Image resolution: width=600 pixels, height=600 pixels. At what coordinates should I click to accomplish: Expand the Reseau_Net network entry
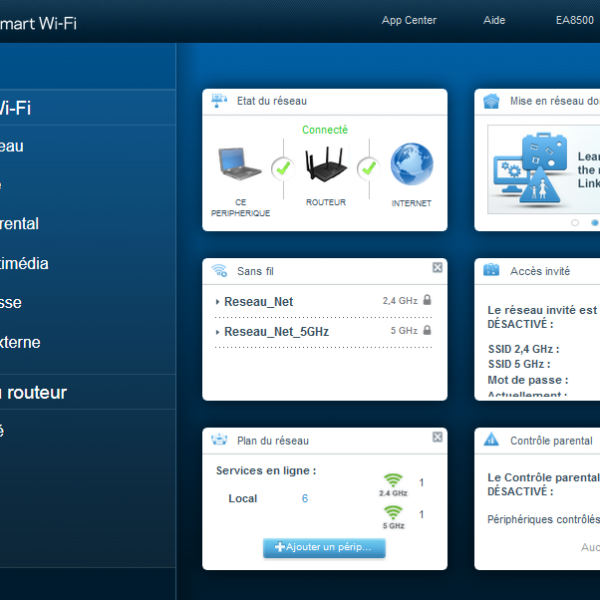click(x=218, y=301)
